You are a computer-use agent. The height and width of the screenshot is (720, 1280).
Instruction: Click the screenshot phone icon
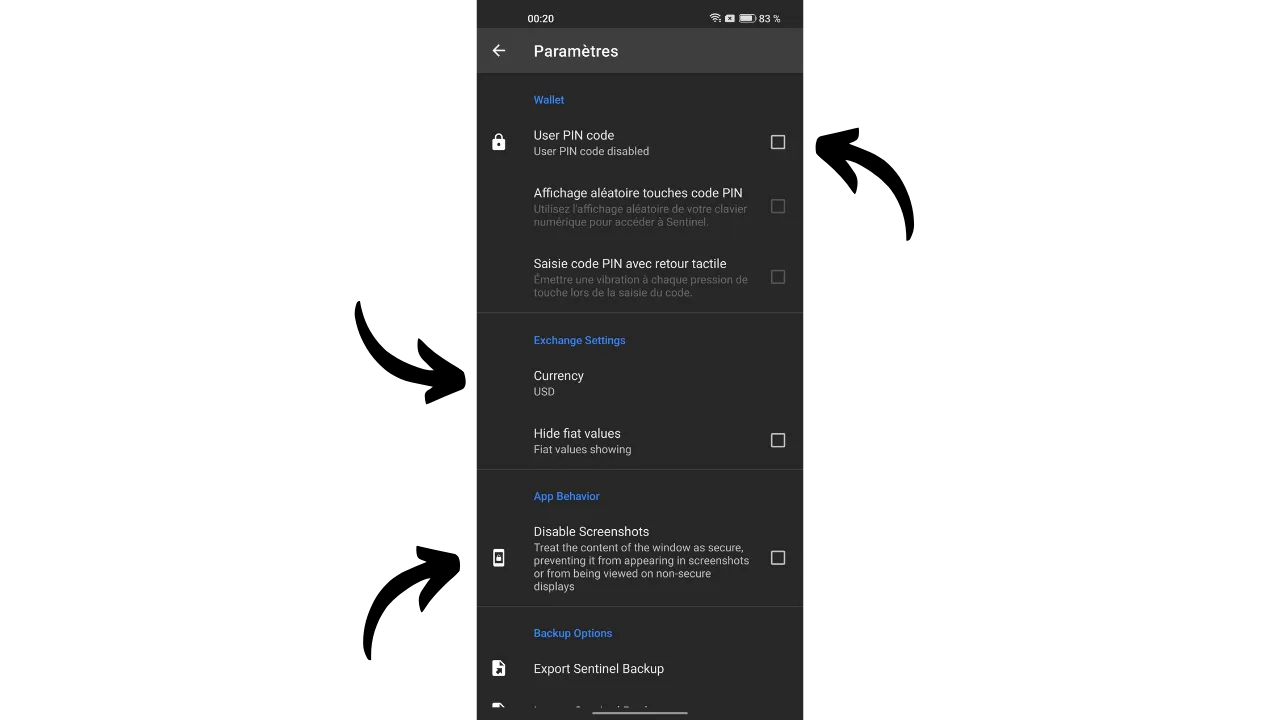[499, 558]
